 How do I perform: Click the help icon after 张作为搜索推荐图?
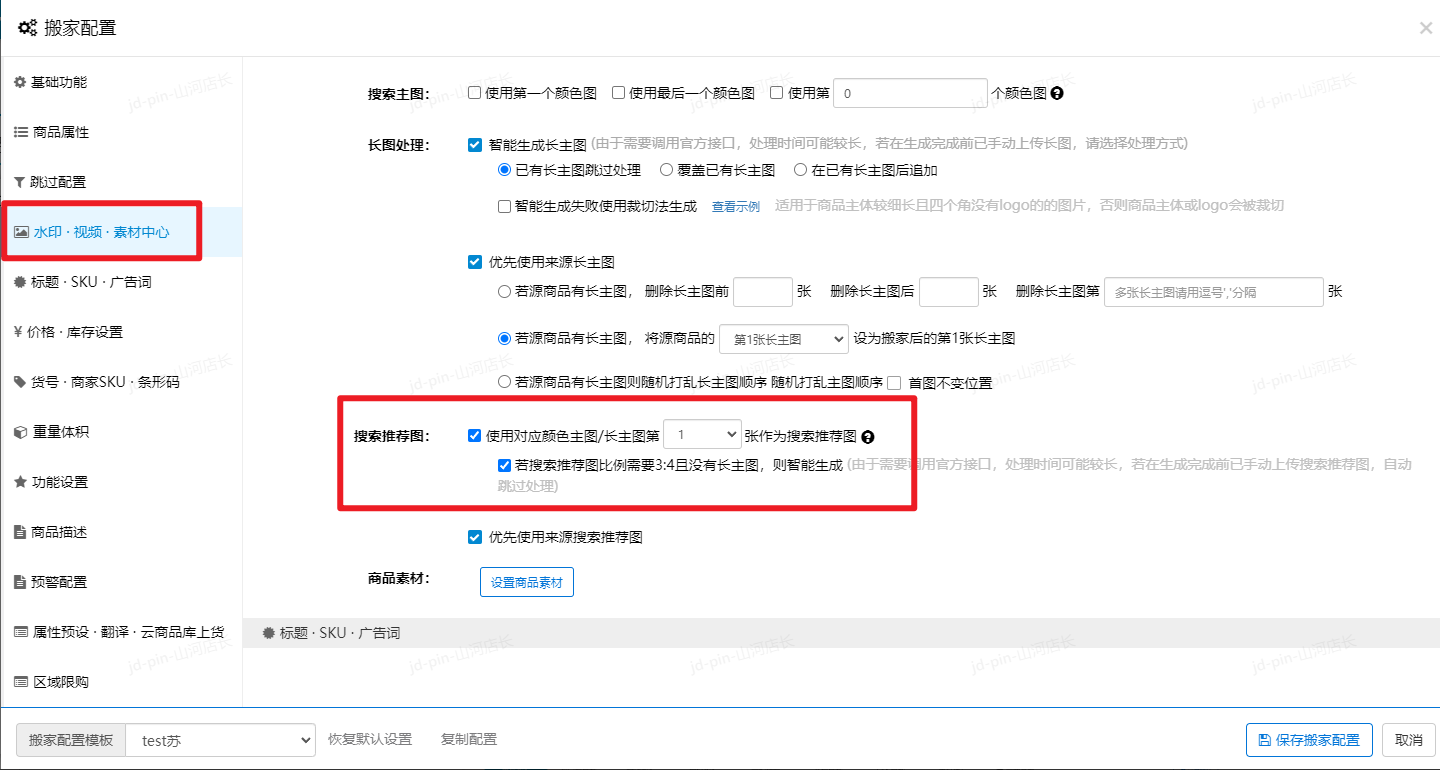pos(868,437)
